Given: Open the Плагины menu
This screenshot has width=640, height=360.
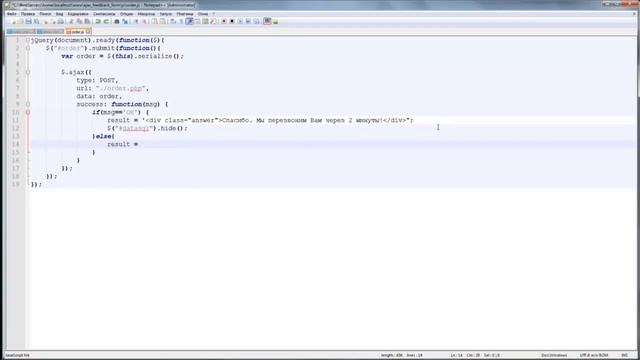Looking at the screenshot, I should [185, 14].
